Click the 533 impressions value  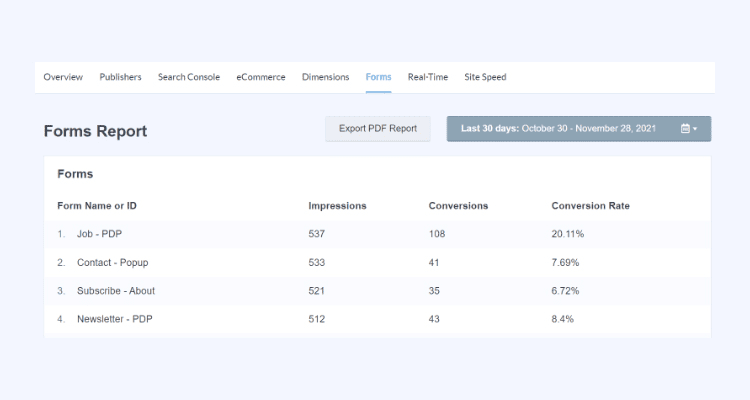(x=317, y=263)
